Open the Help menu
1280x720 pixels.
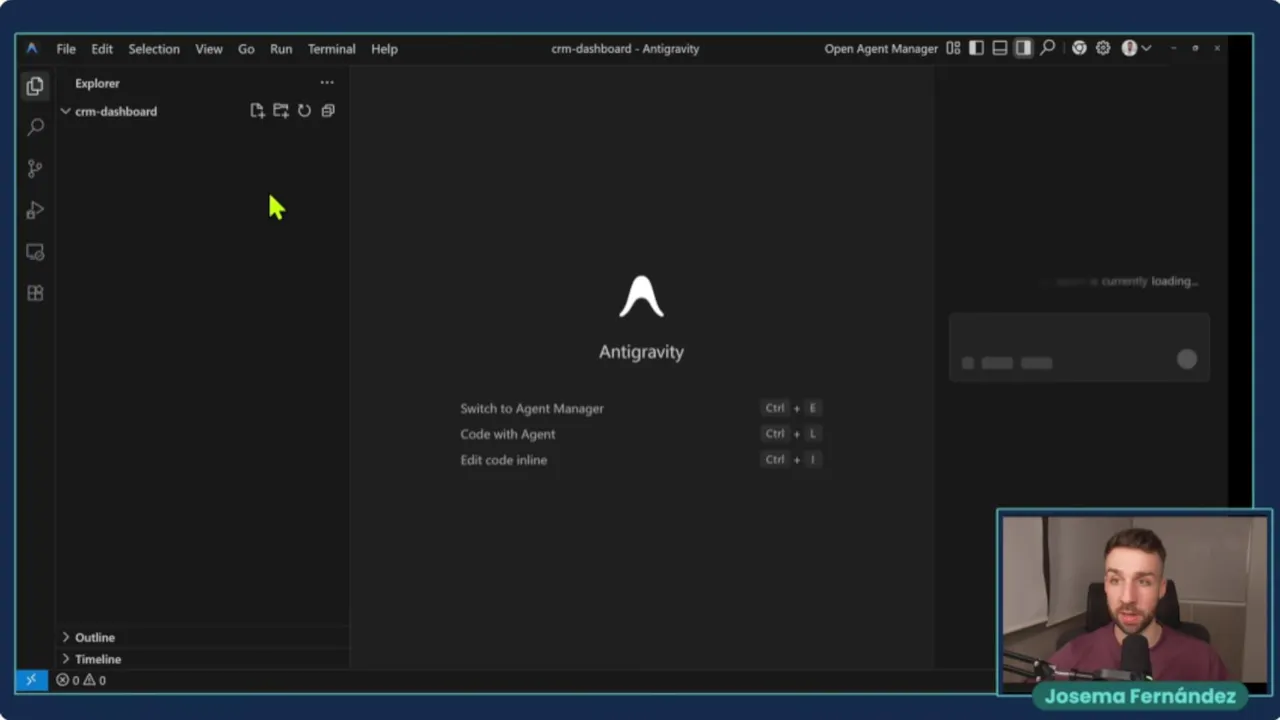pyautogui.click(x=384, y=48)
